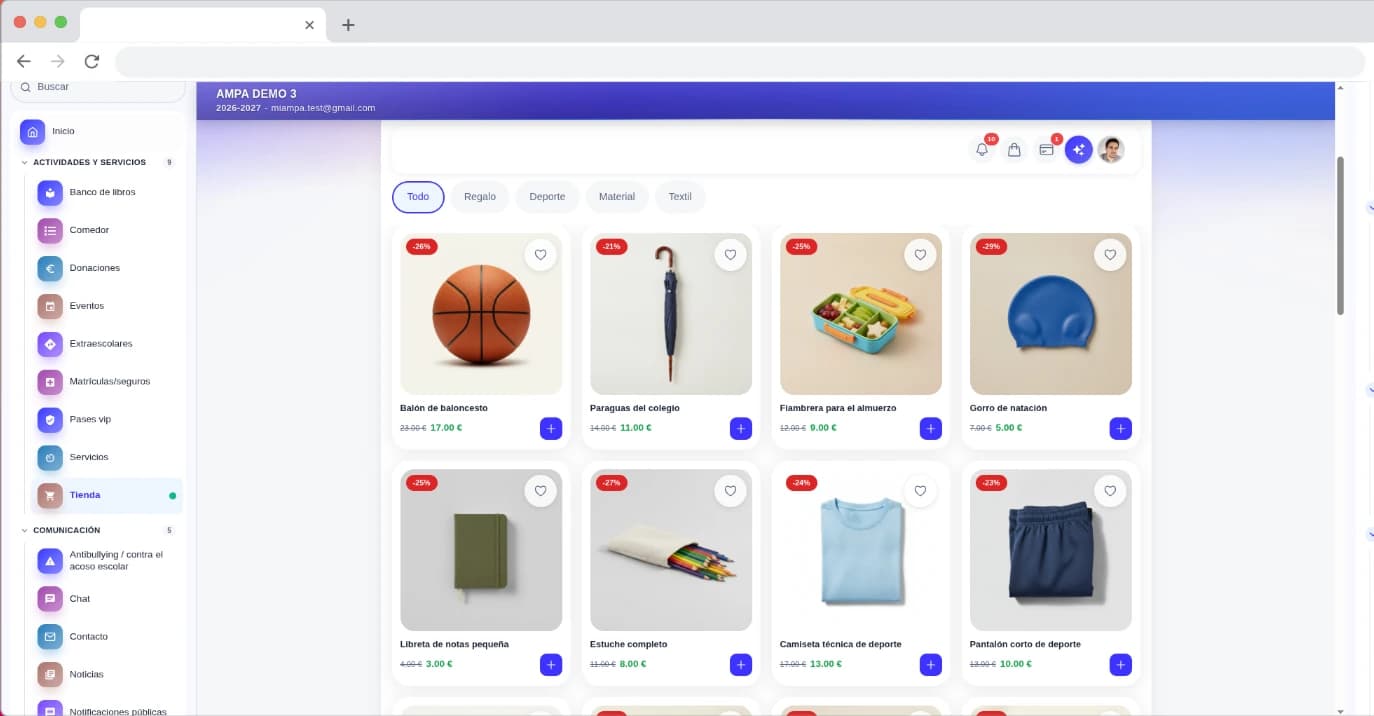Open Servicios sidebar icon
Viewport: 1374px width, 716px height.
[x=50, y=457]
